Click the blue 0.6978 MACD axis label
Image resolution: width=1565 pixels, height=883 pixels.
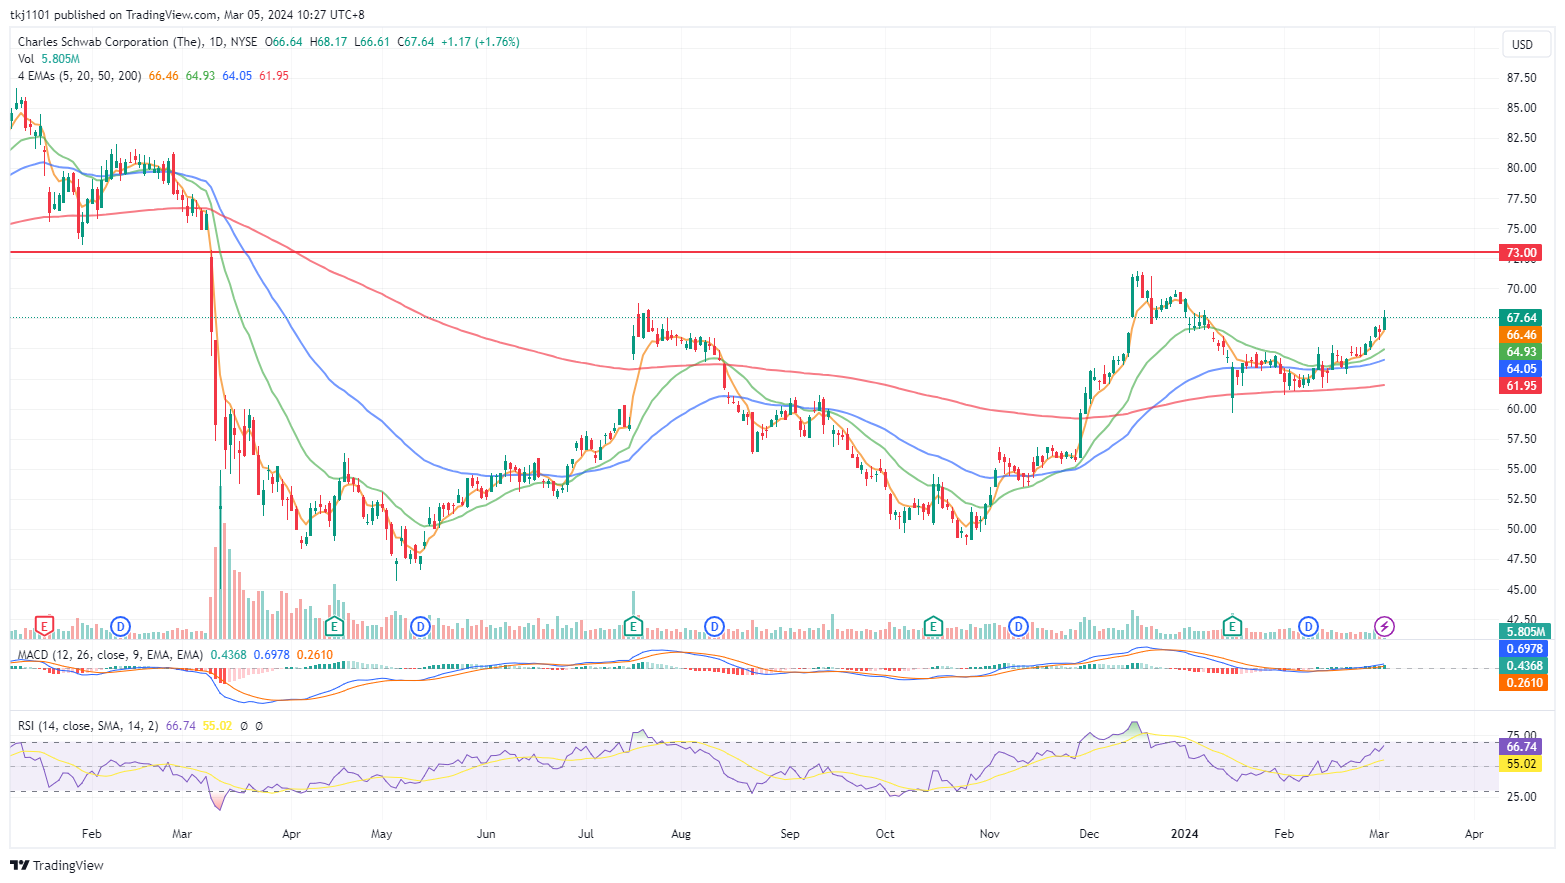(x=1524, y=649)
